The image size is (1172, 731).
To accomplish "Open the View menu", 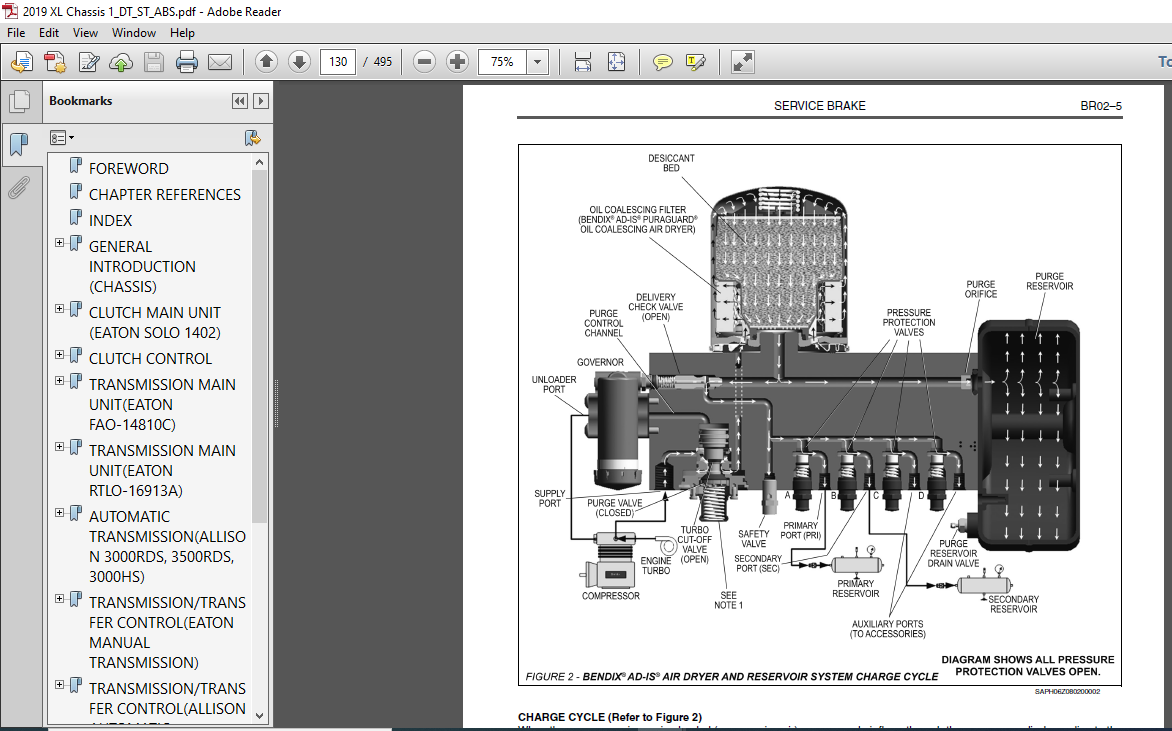I will 84,33.
